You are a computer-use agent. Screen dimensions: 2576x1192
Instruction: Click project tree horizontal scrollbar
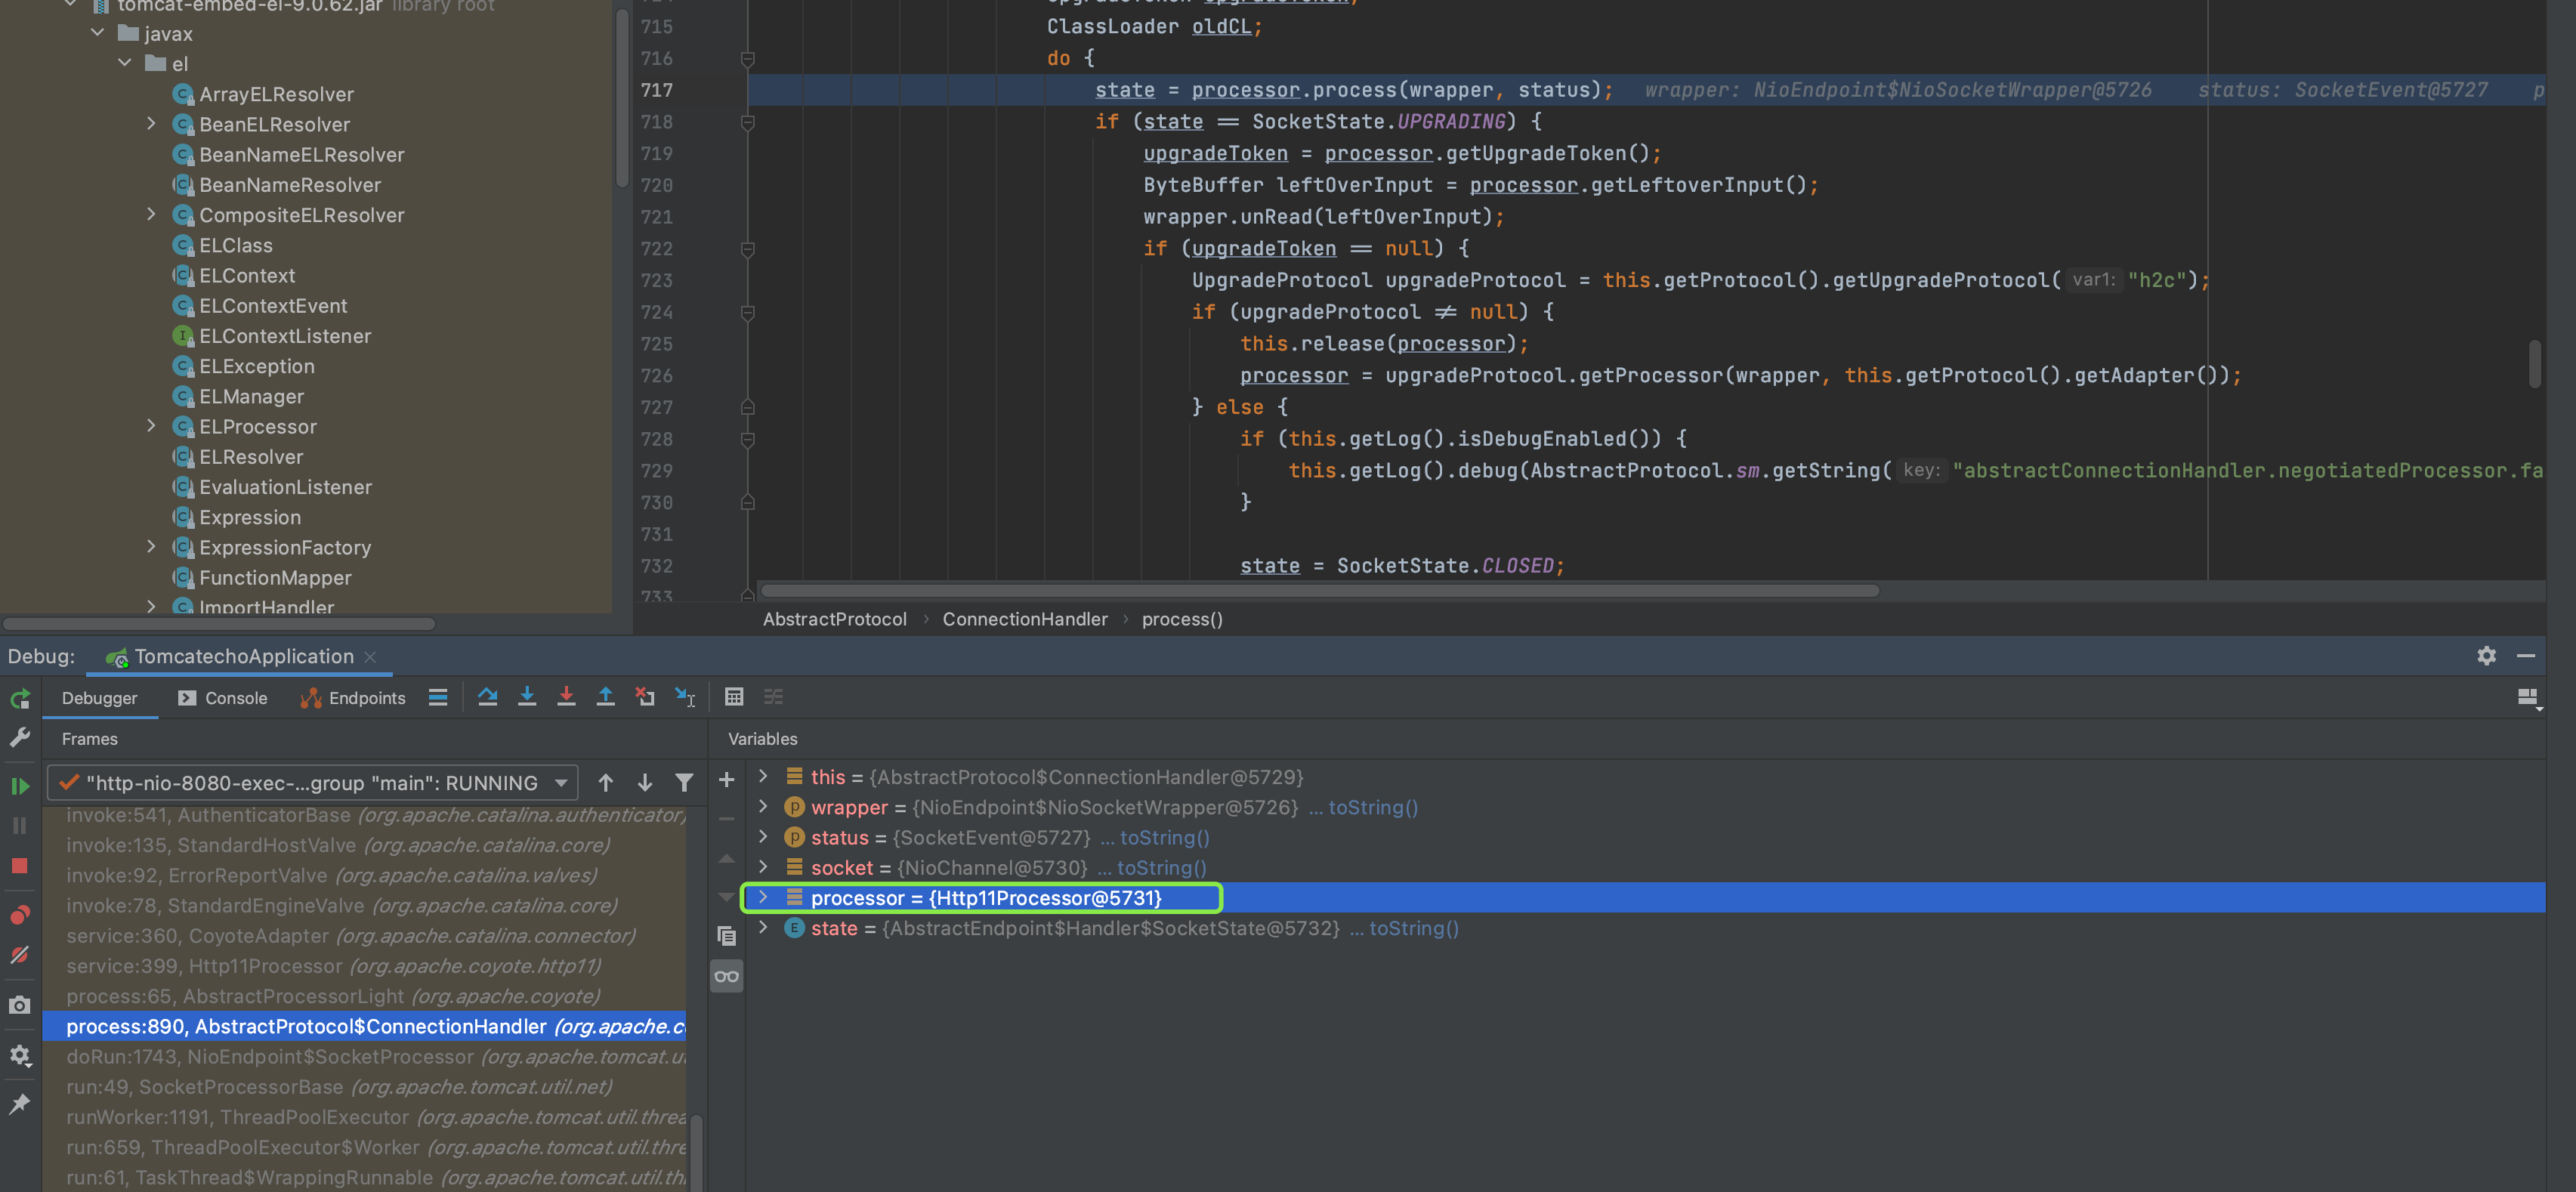point(219,624)
